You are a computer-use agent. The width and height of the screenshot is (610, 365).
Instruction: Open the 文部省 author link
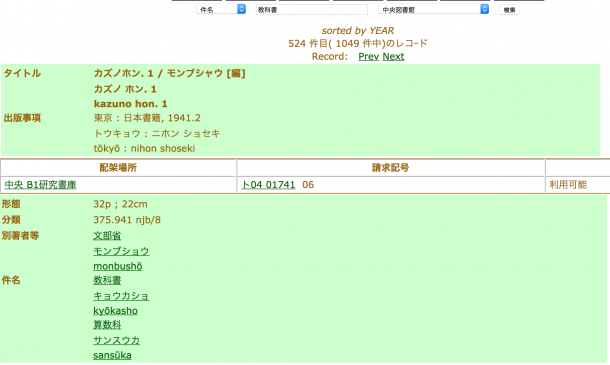coord(107,236)
